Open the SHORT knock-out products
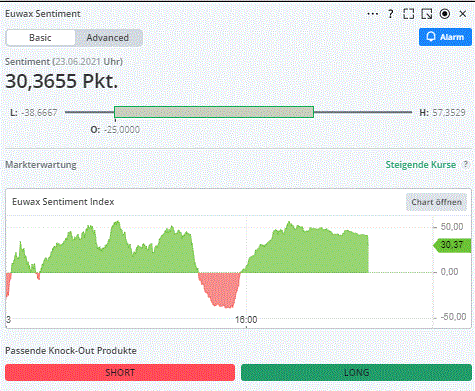This screenshot has width=475, height=391. [120, 372]
